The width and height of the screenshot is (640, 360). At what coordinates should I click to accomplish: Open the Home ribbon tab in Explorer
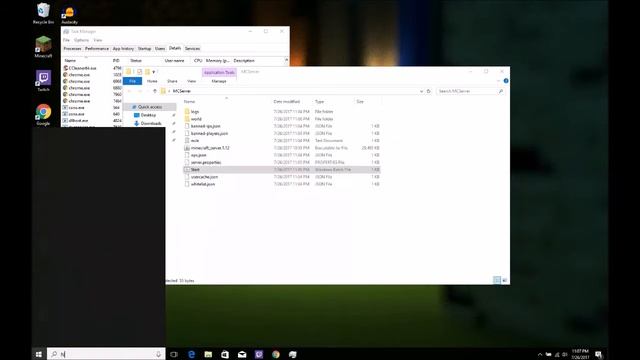(x=152, y=81)
